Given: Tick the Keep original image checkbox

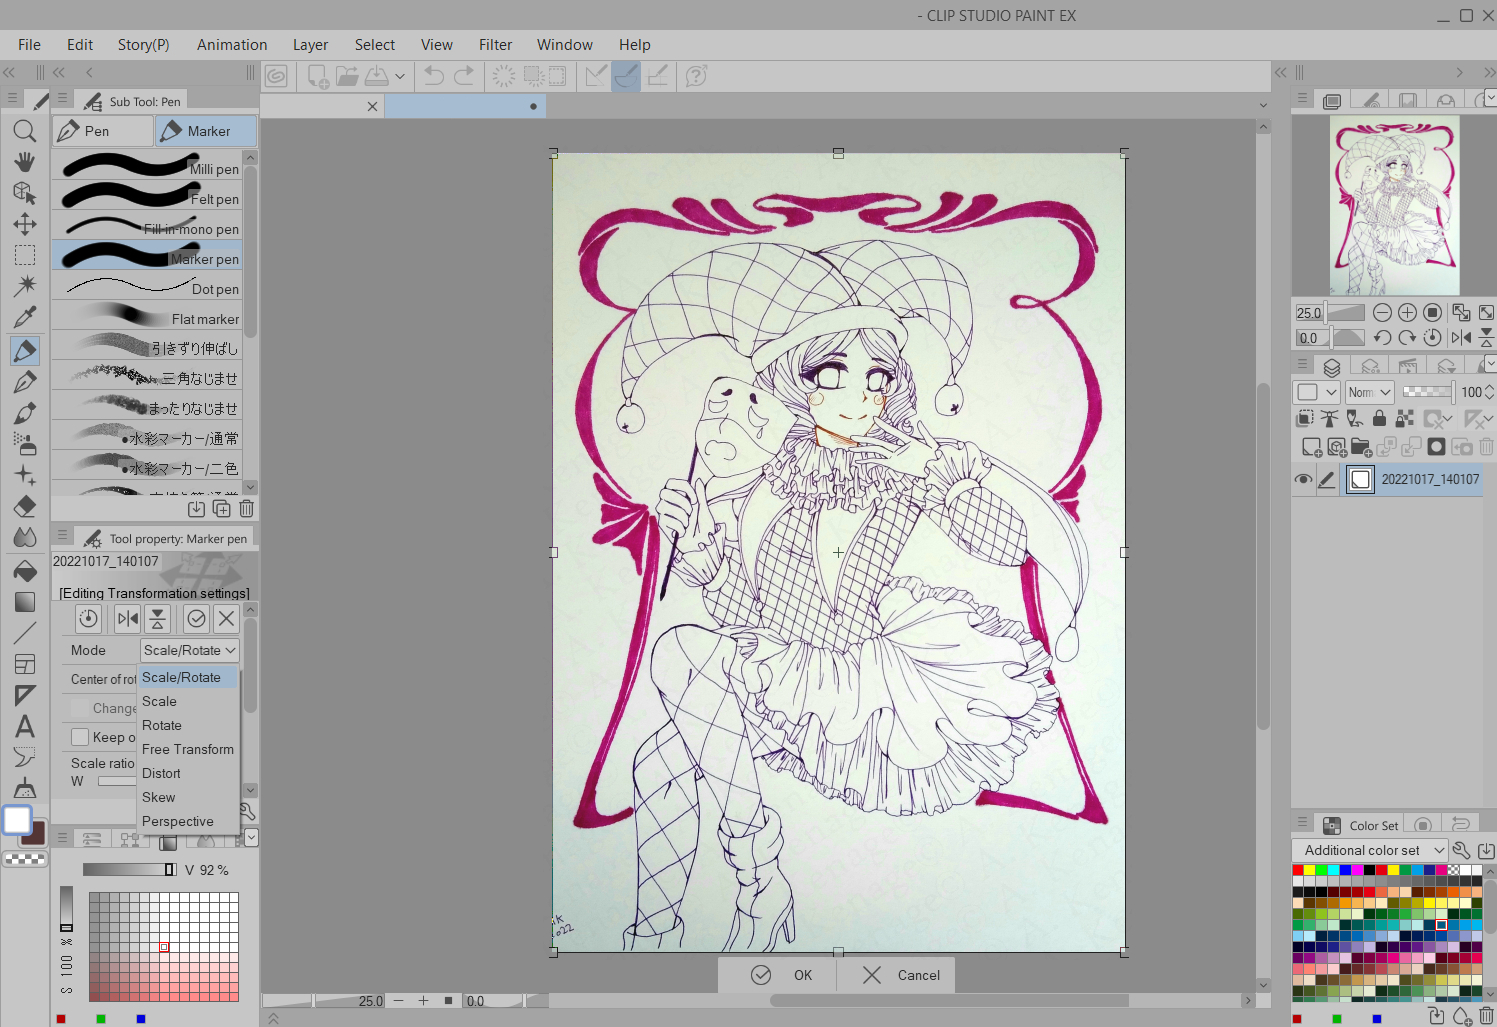Looking at the screenshot, I should (81, 737).
